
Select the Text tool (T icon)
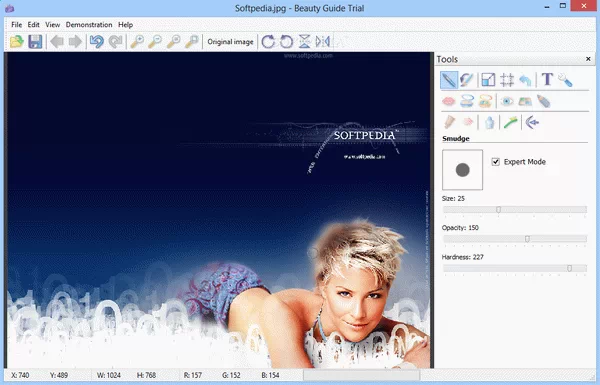547,80
